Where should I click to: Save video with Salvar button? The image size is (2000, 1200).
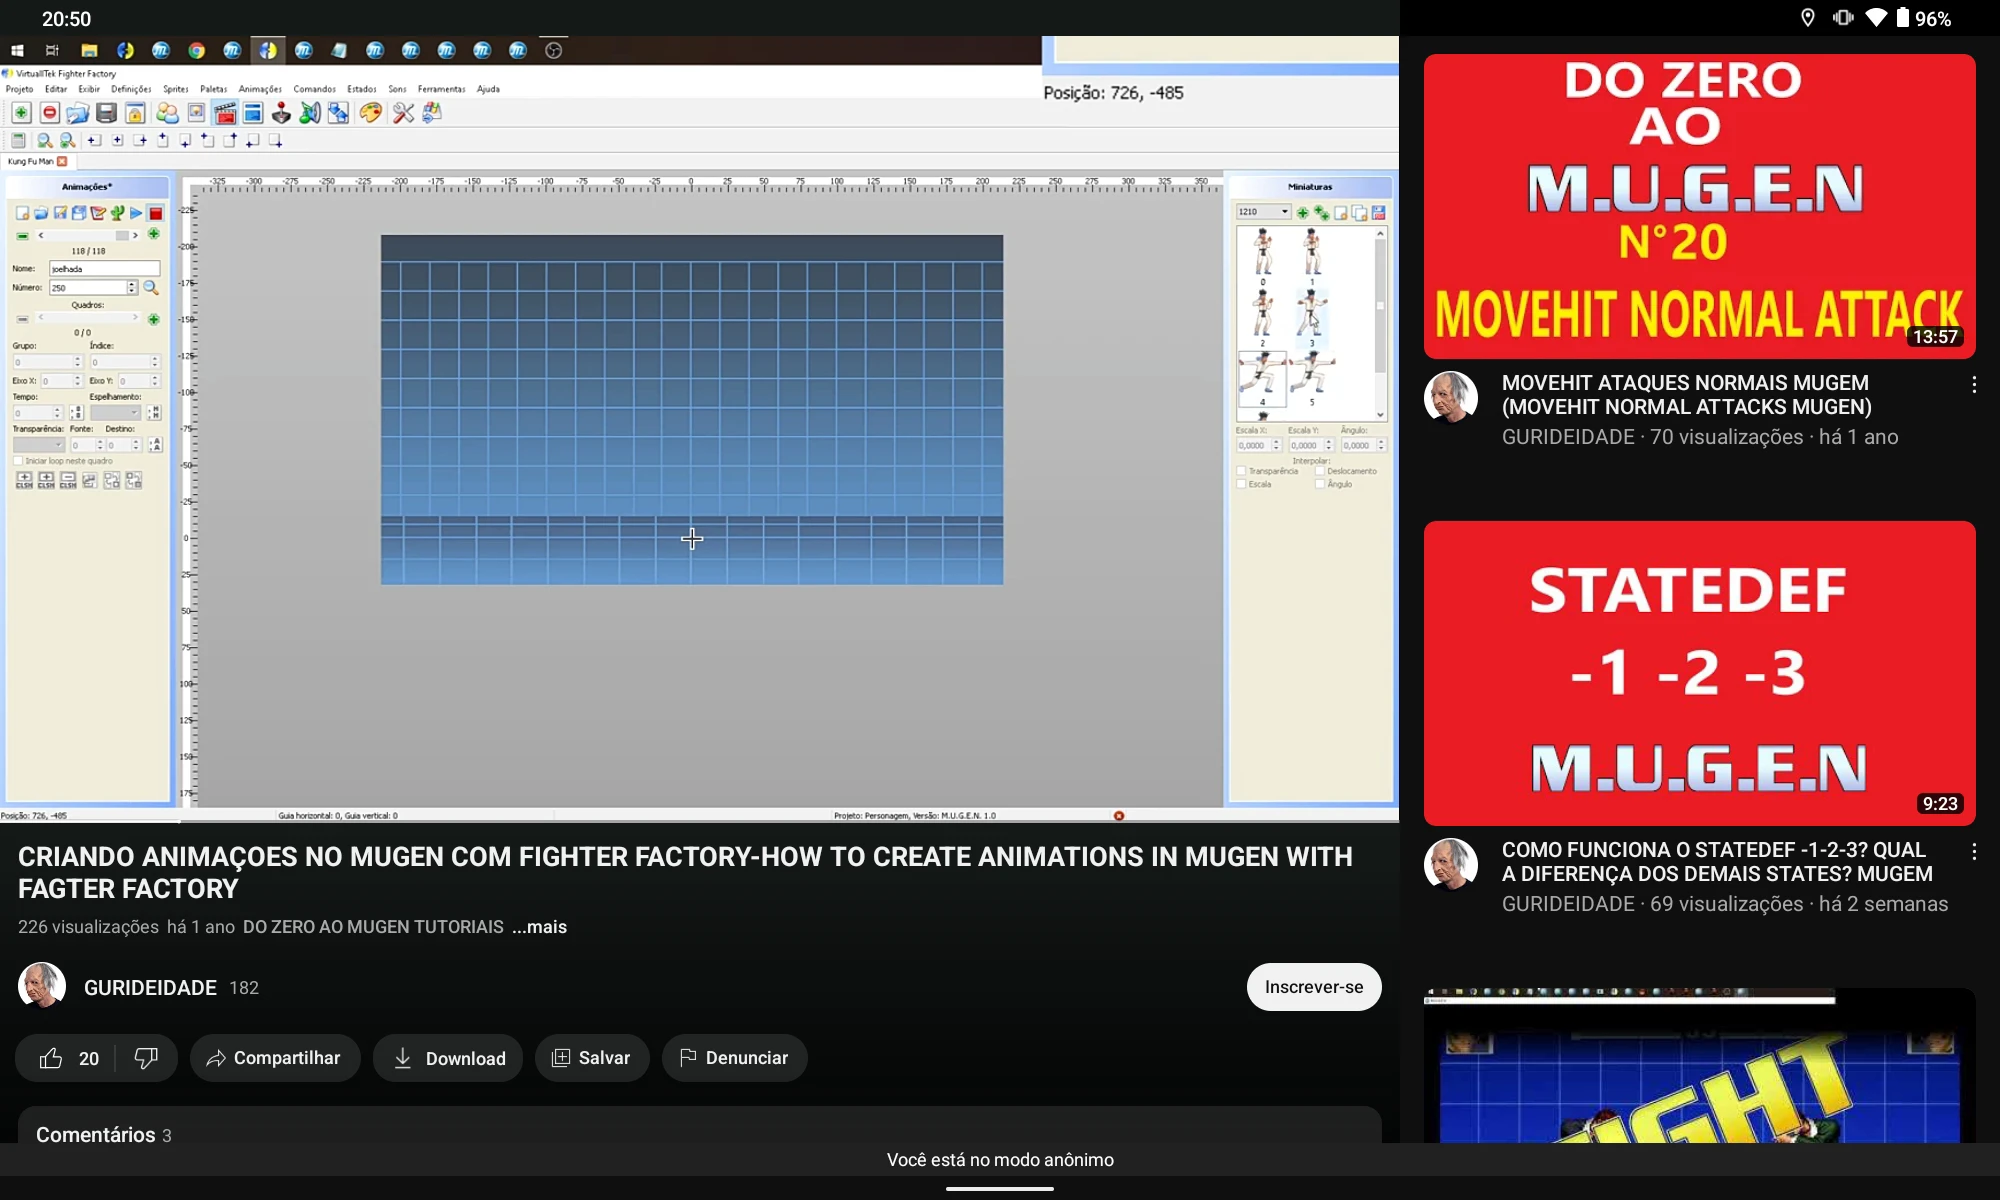point(592,1058)
